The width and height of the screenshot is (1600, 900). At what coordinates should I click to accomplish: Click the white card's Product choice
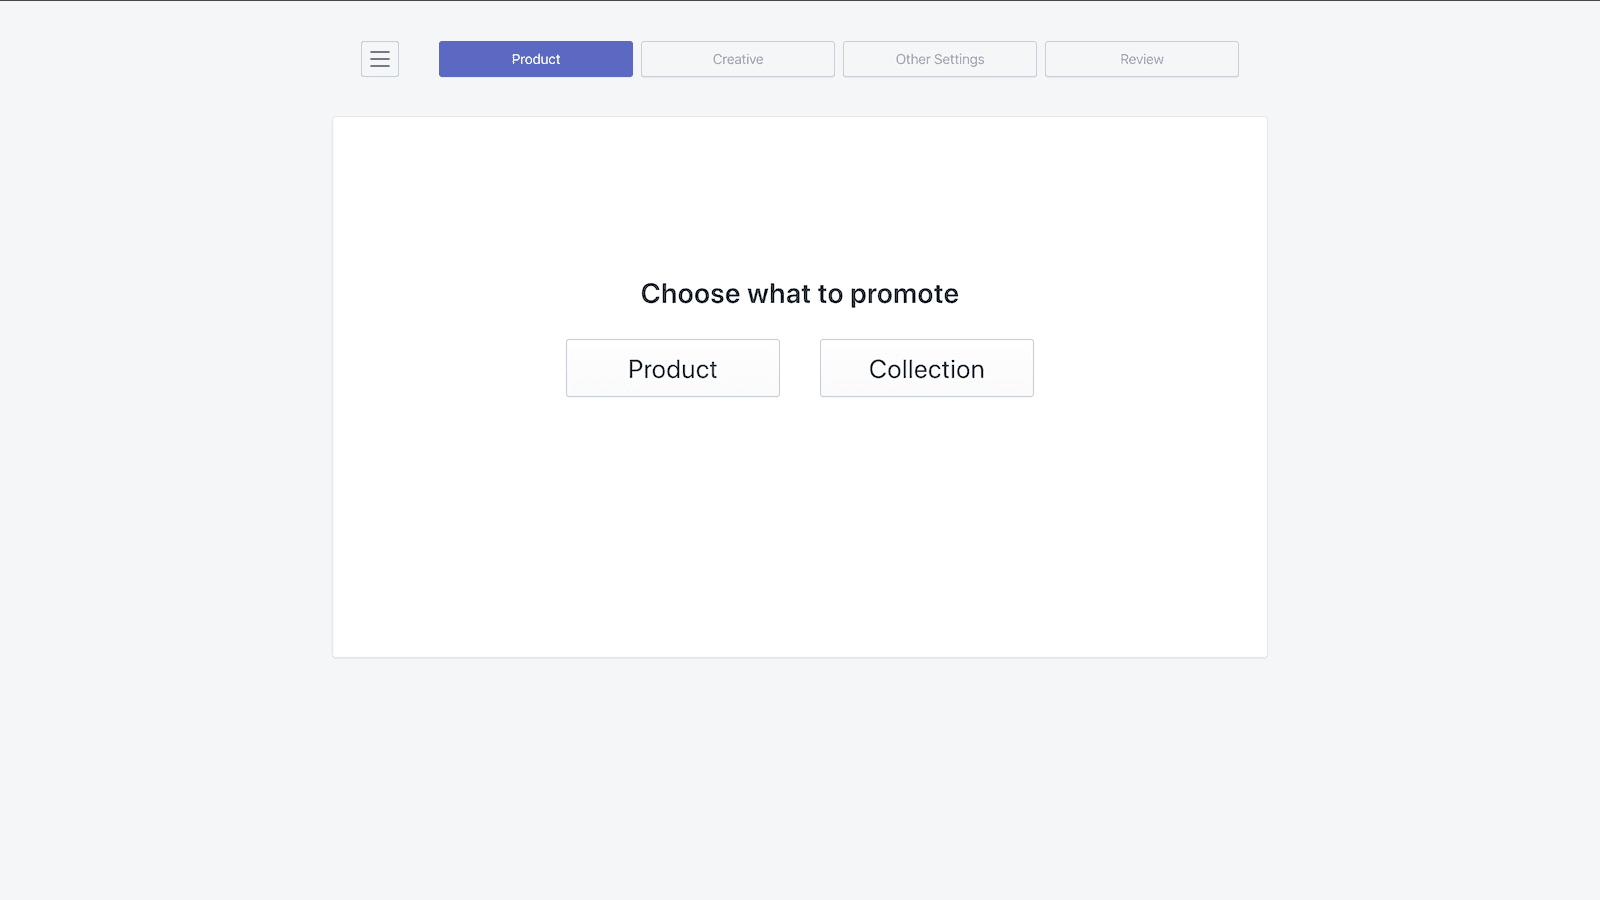pos(672,368)
